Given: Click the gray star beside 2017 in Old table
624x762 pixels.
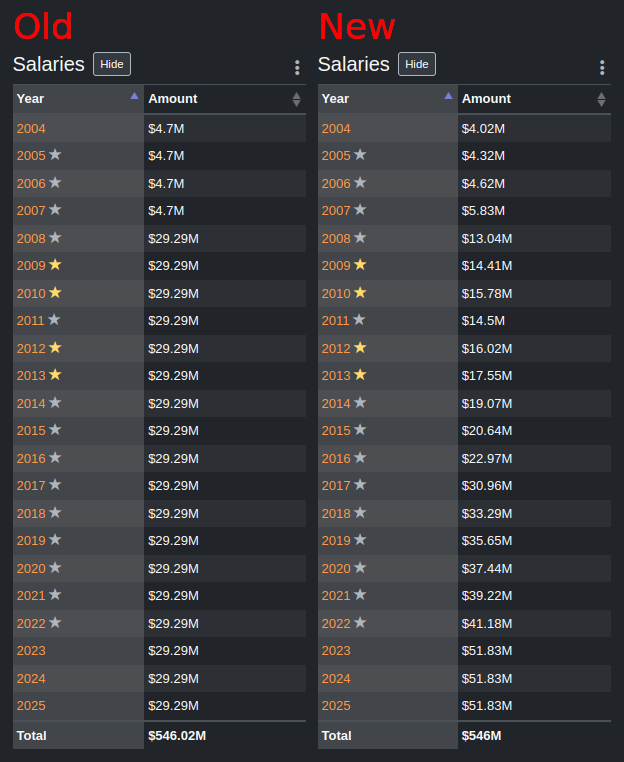Looking at the screenshot, I should pos(55,485).
